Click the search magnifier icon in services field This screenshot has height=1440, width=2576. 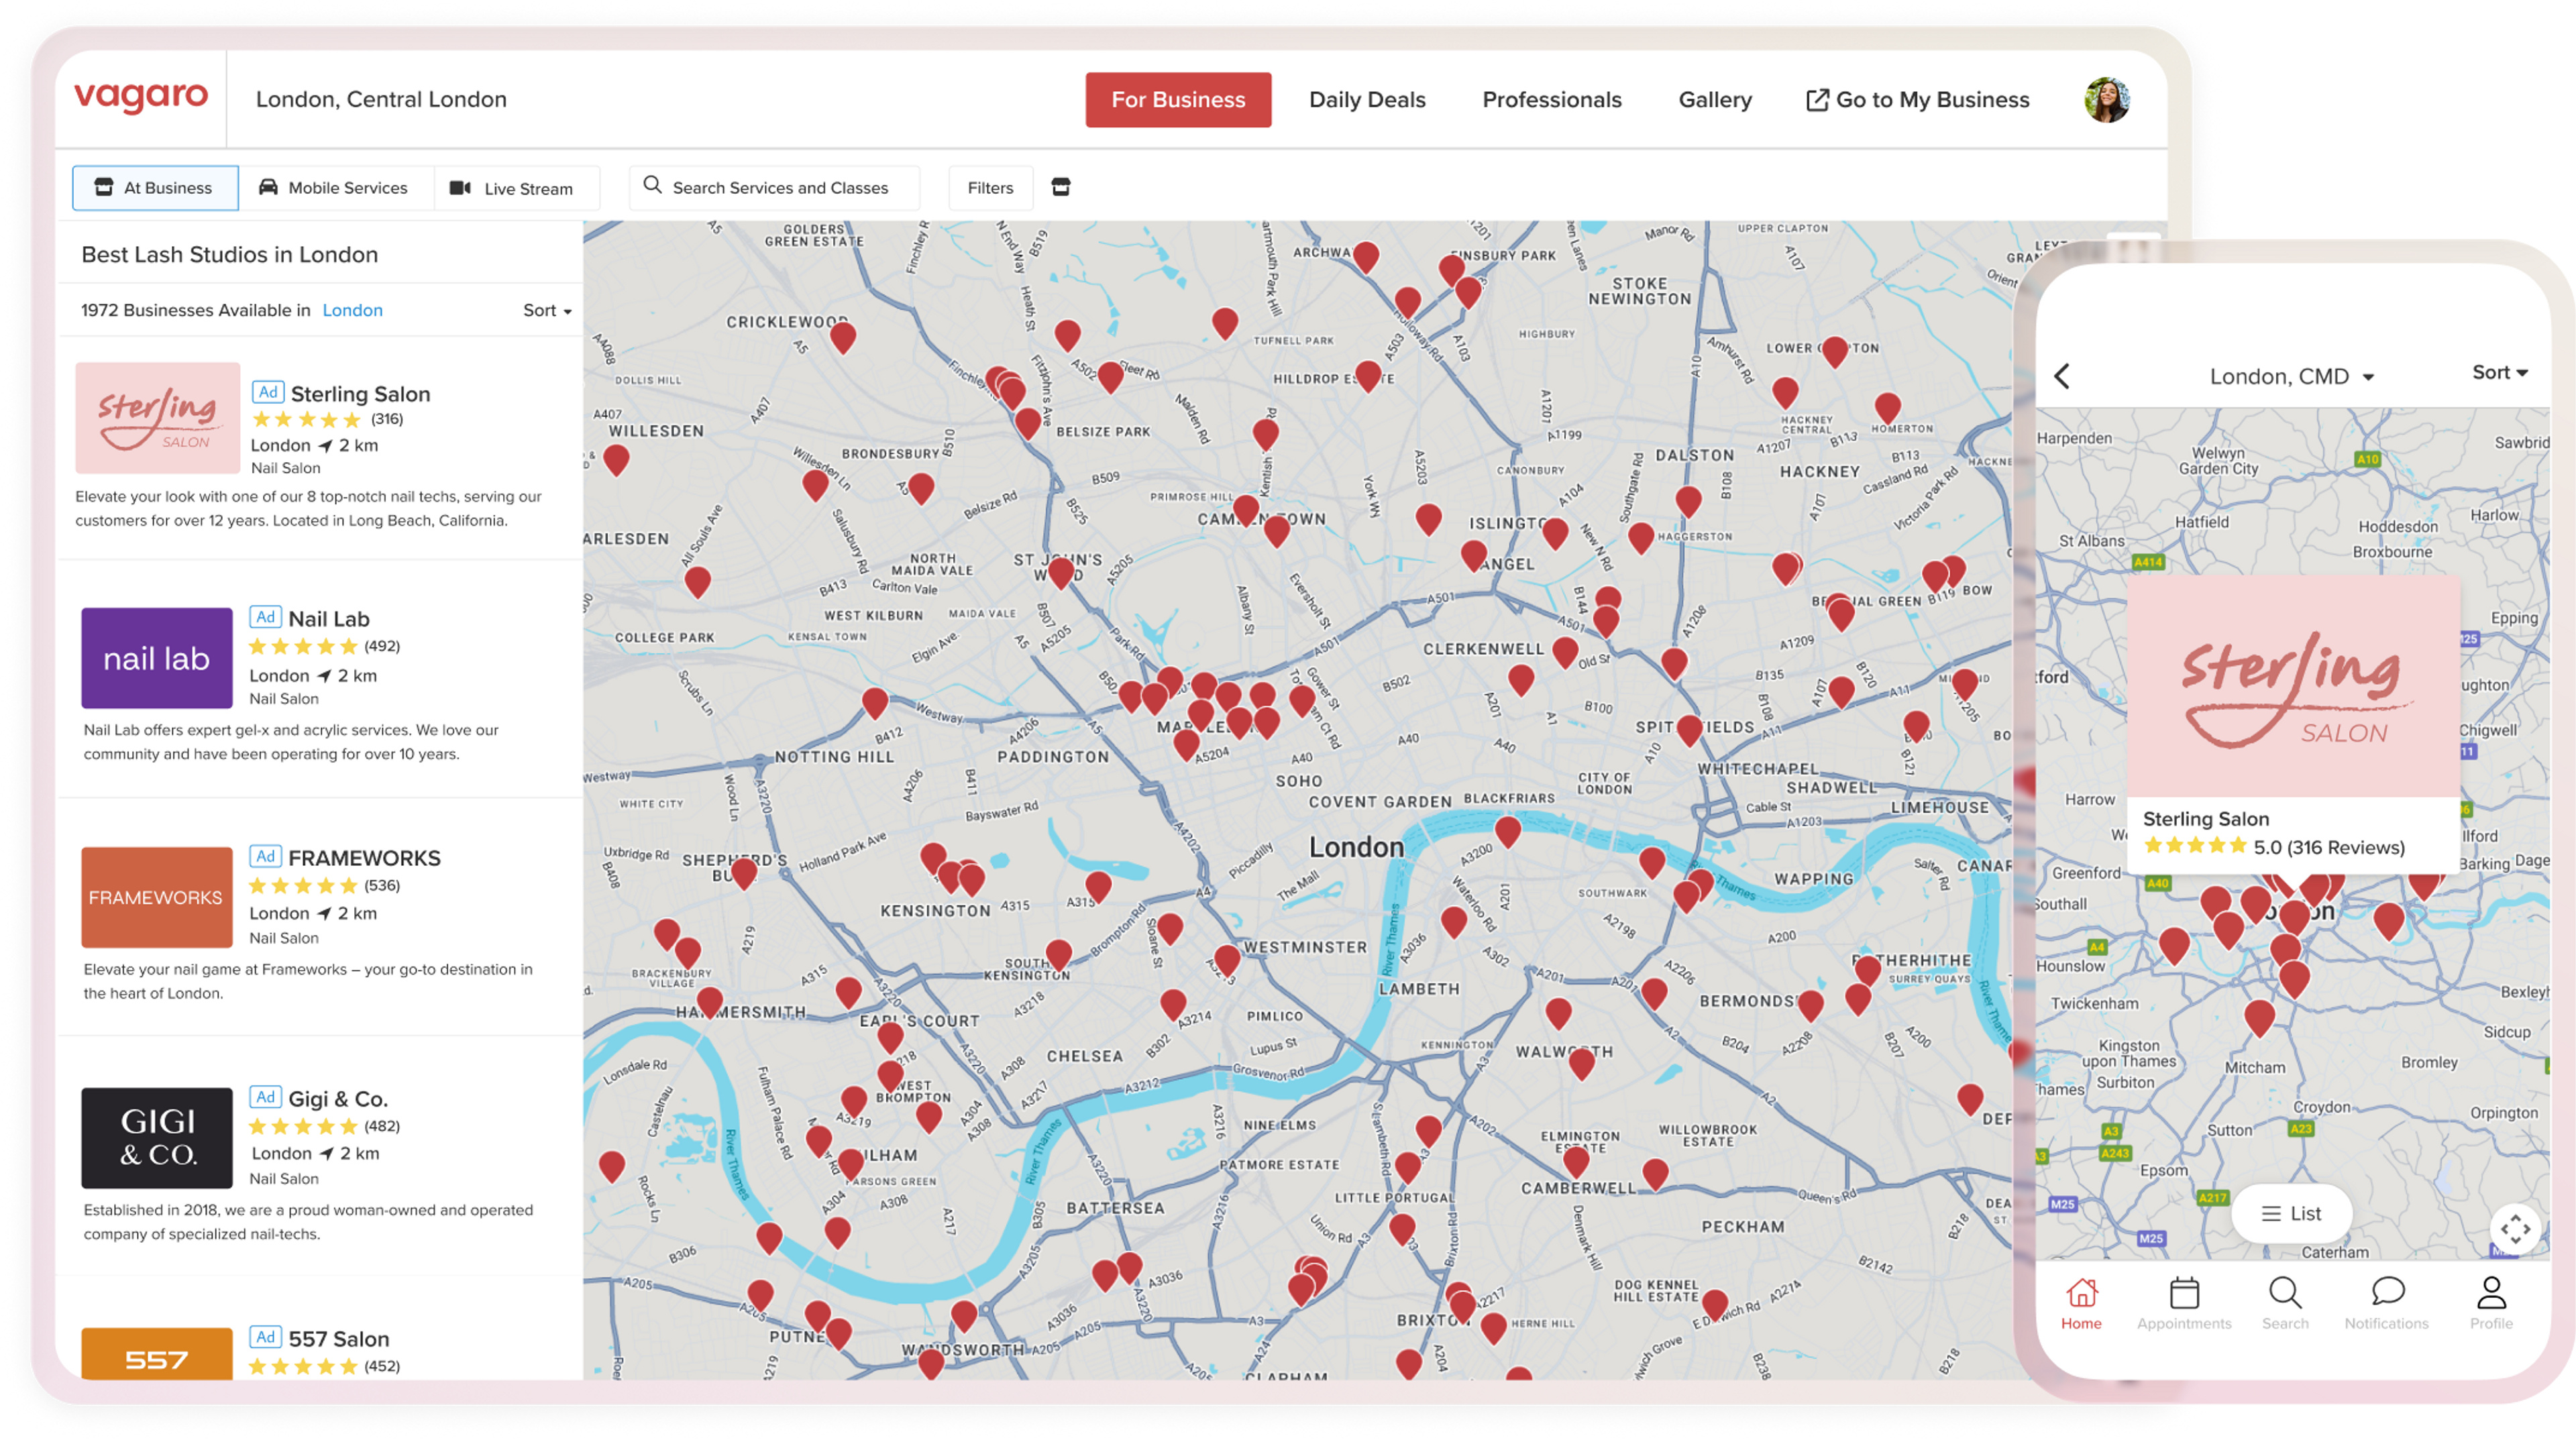(x=652, y=185)
